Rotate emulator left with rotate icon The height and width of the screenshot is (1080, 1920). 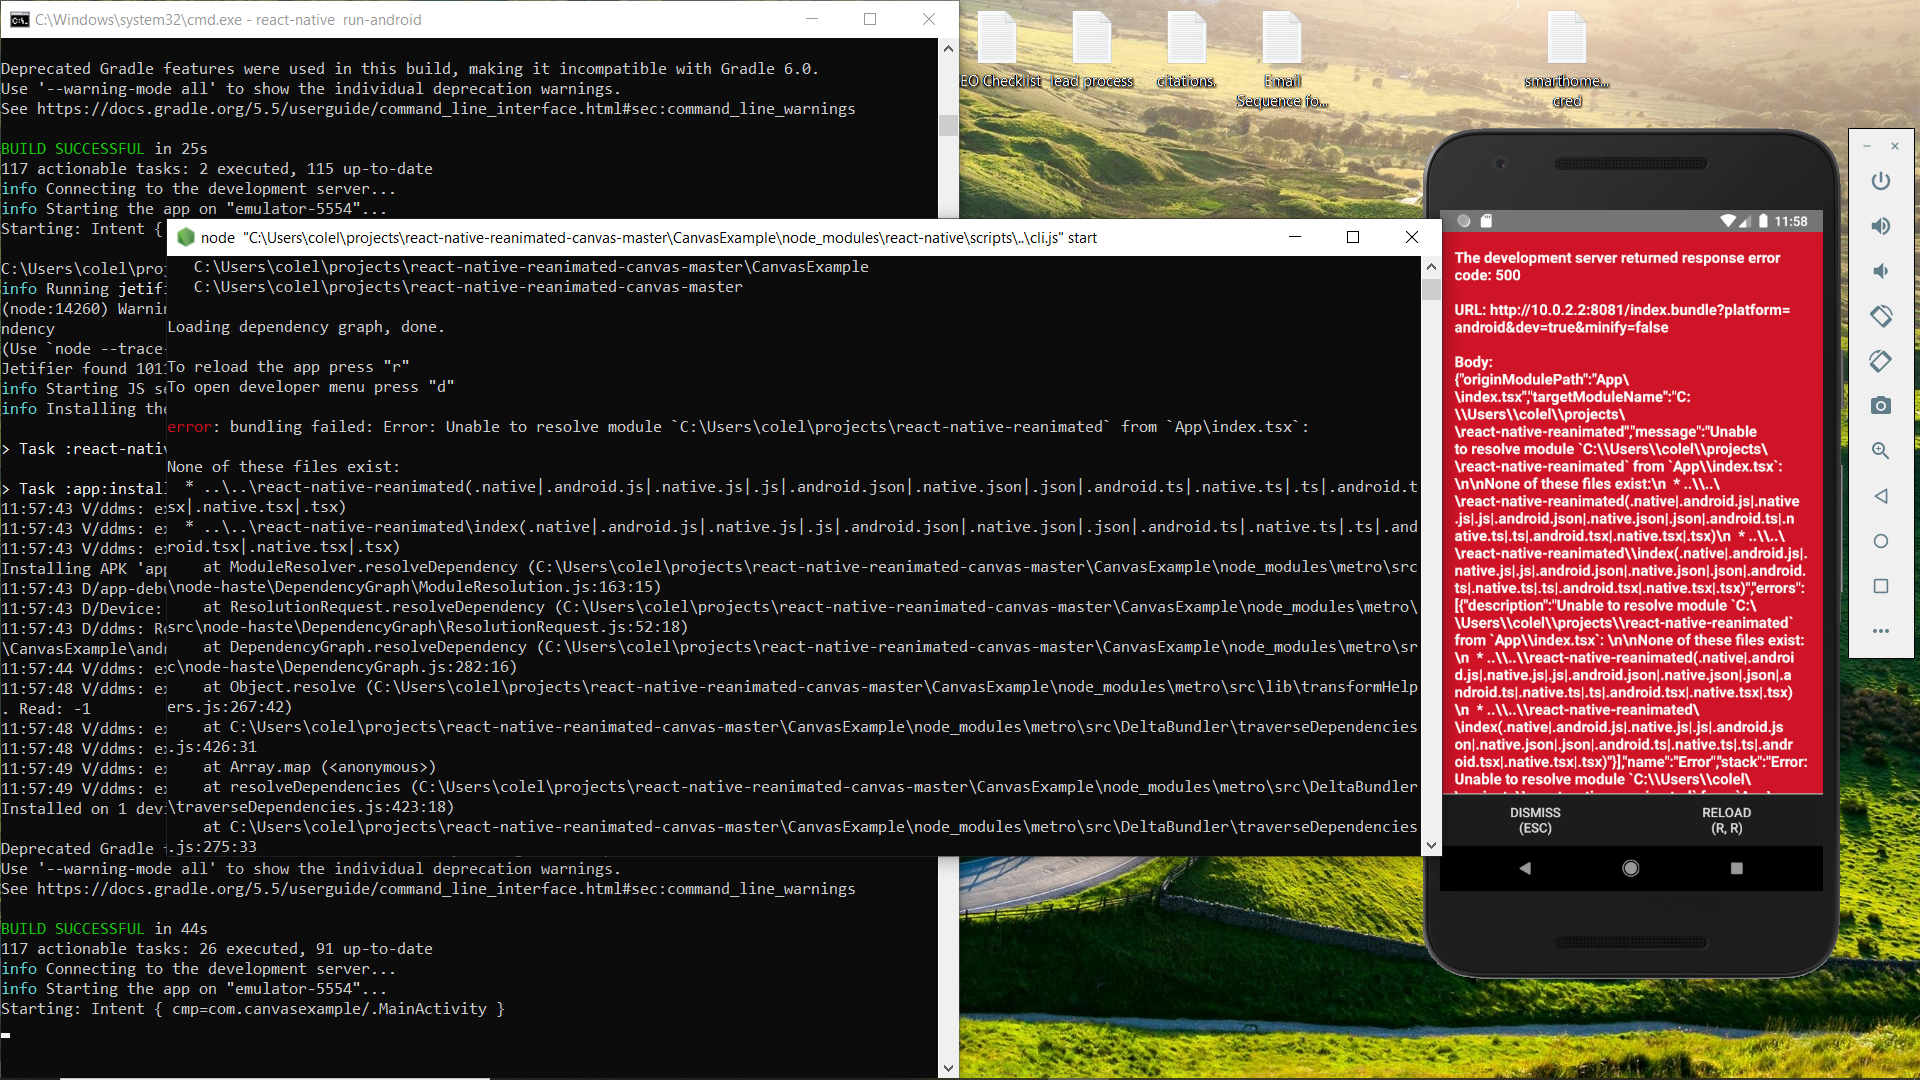[1881, 316]
